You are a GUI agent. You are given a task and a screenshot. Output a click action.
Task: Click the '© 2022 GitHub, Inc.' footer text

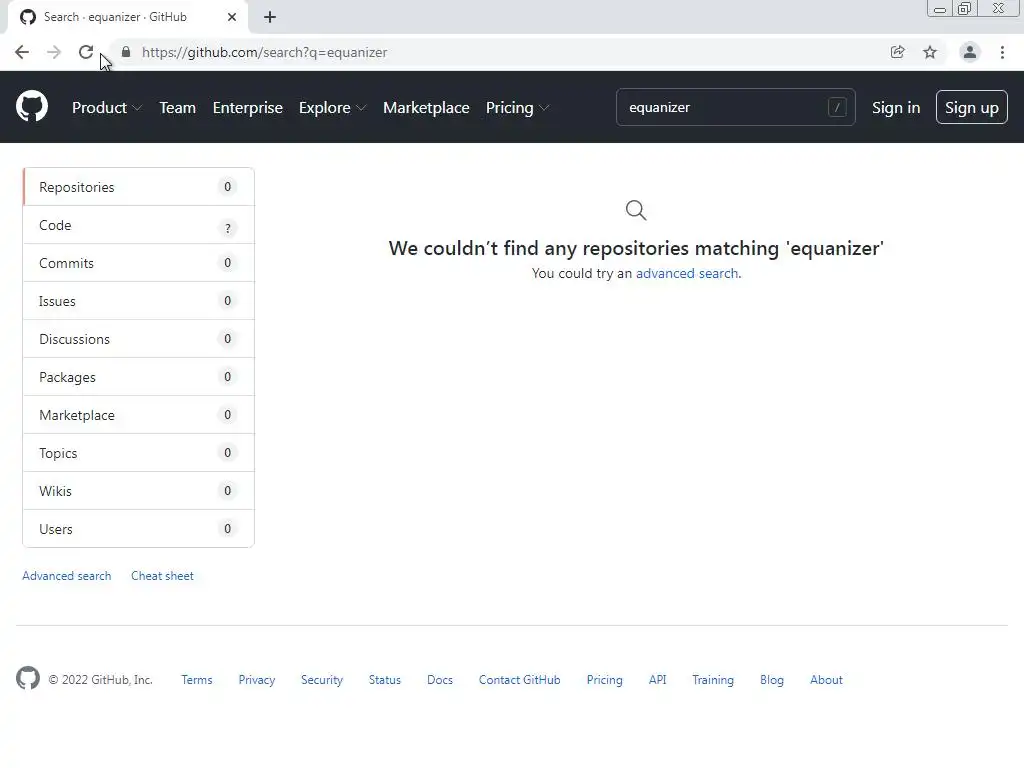point(101,680)
